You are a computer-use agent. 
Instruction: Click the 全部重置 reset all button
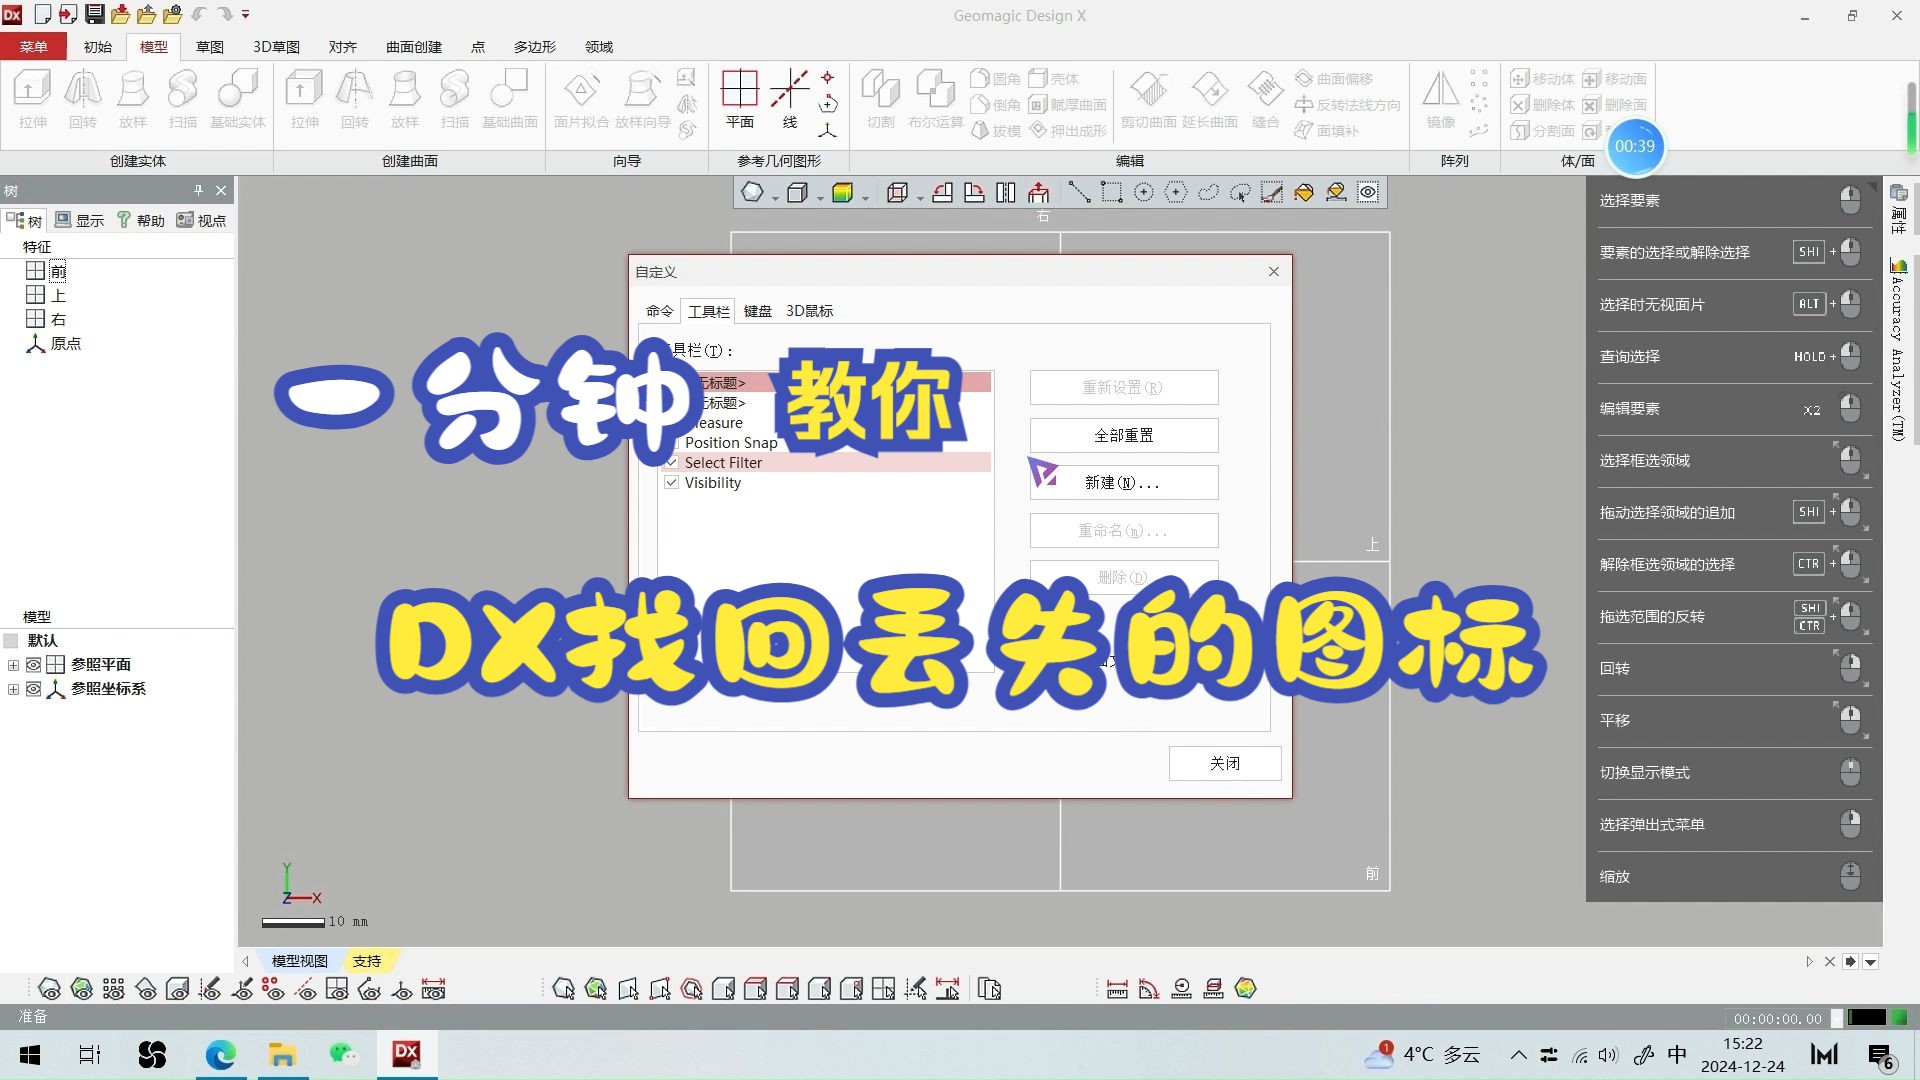click(x=1123, y=435)
